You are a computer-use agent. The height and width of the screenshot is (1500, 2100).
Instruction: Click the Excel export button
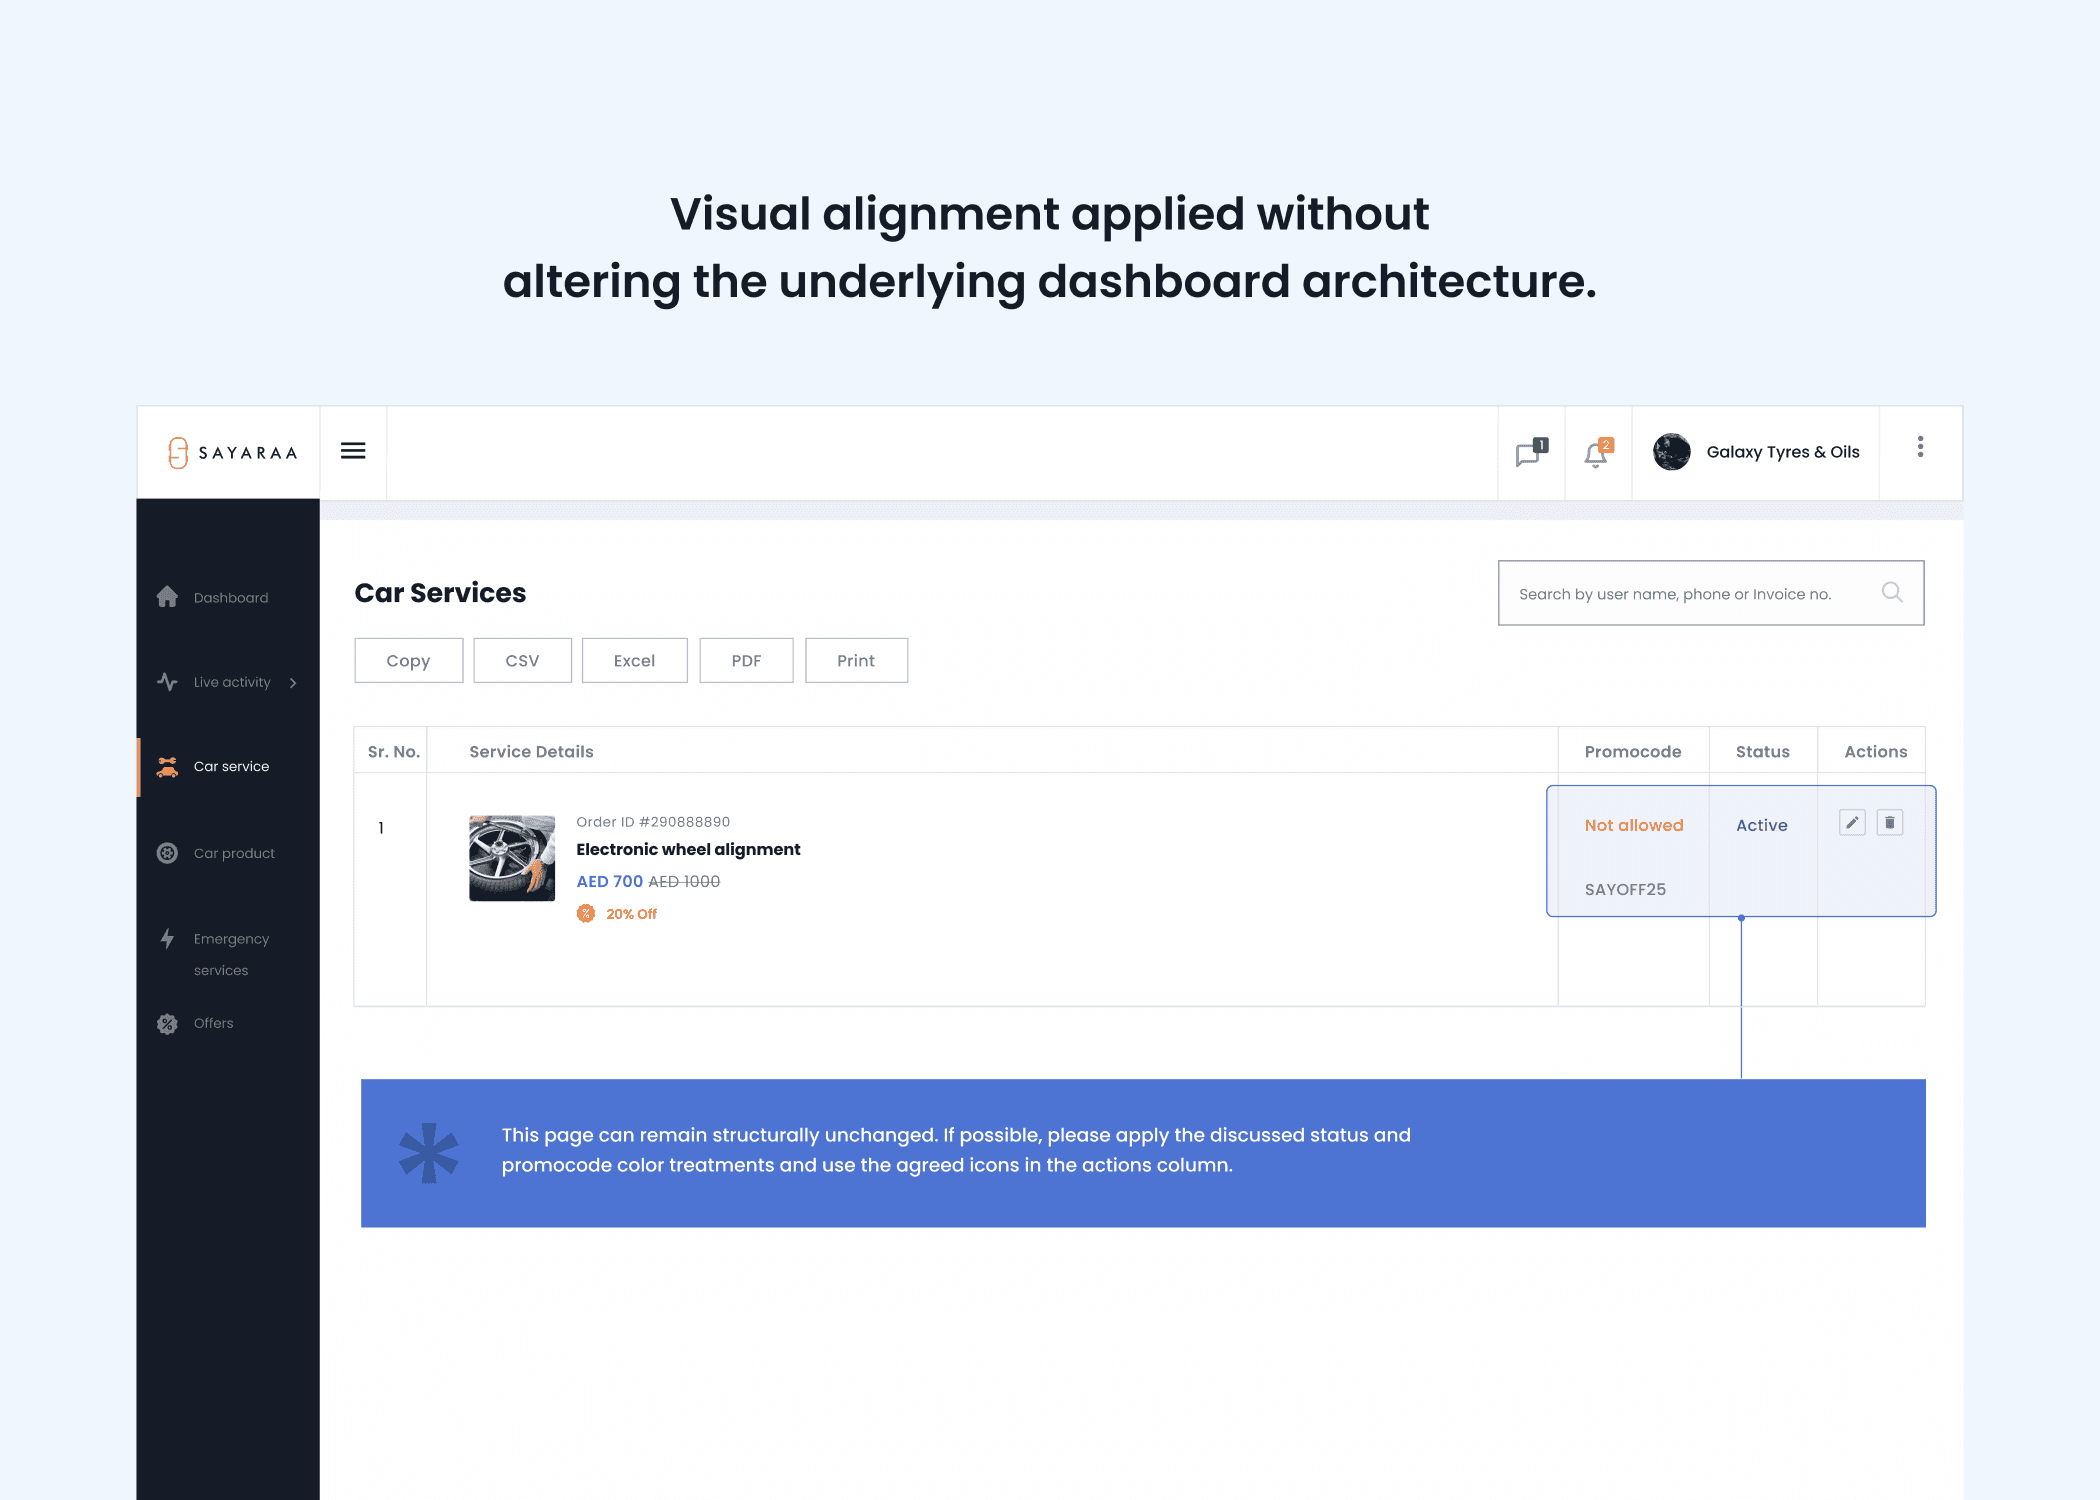pyautogui.click(x=634, y=661)
